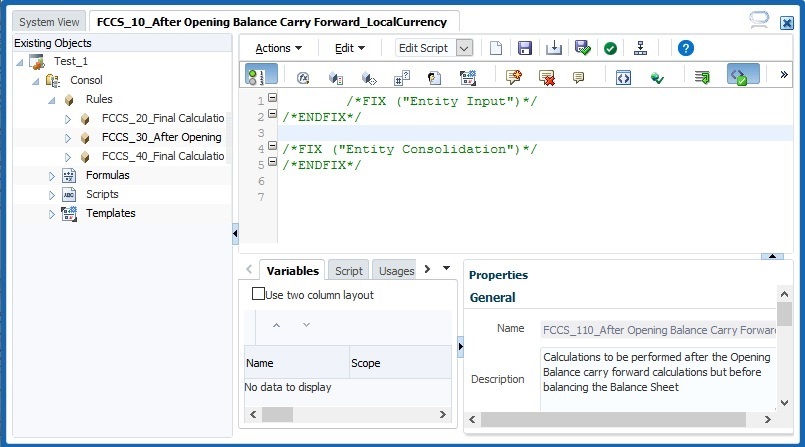Expand the FCCS_30_After Opening rule

click(x=68, y=138)
